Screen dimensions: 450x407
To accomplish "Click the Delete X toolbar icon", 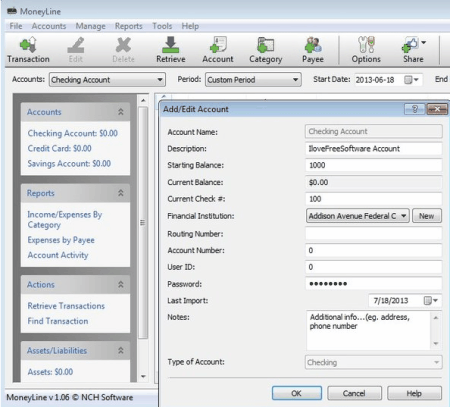I will tap(123, 45).
